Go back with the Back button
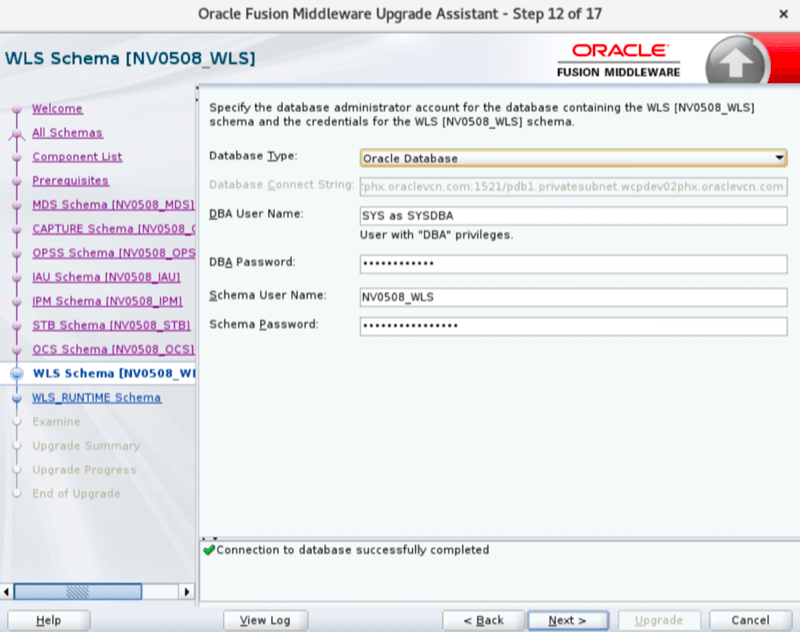This screenshot has width=800, height=632. [483, 620]
